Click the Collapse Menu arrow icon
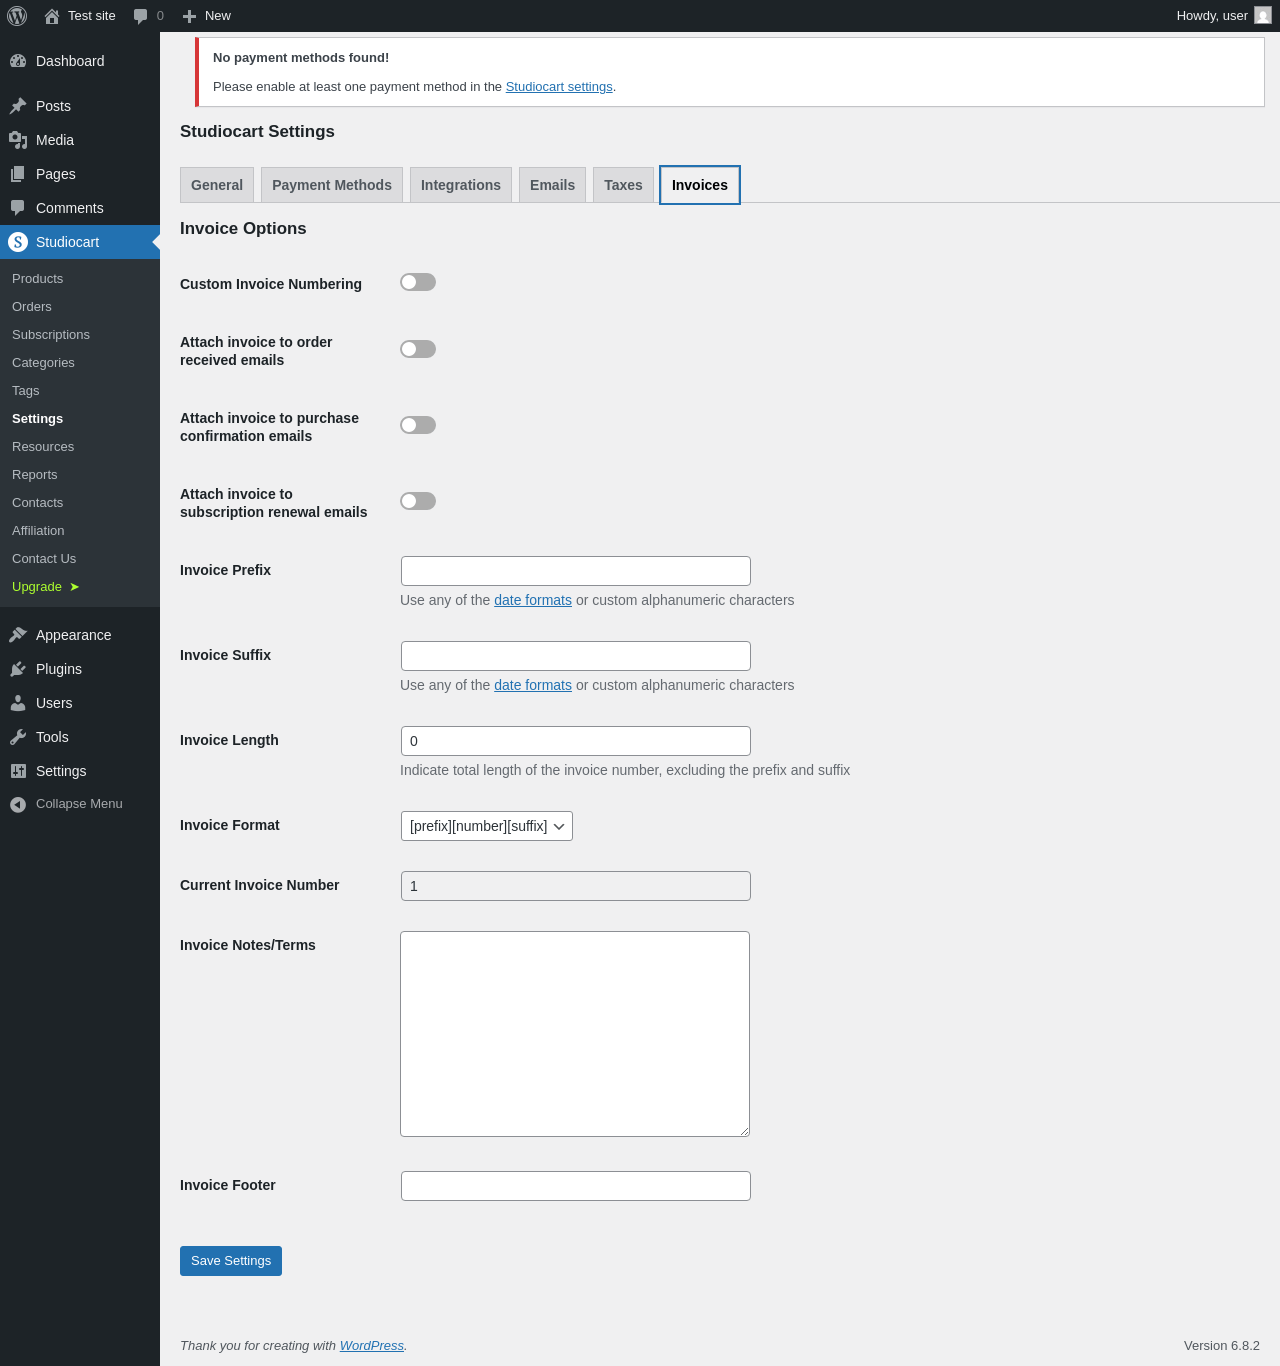Image resolution: width=1280 pixels, height=1366 pixels. pos(18,804)
